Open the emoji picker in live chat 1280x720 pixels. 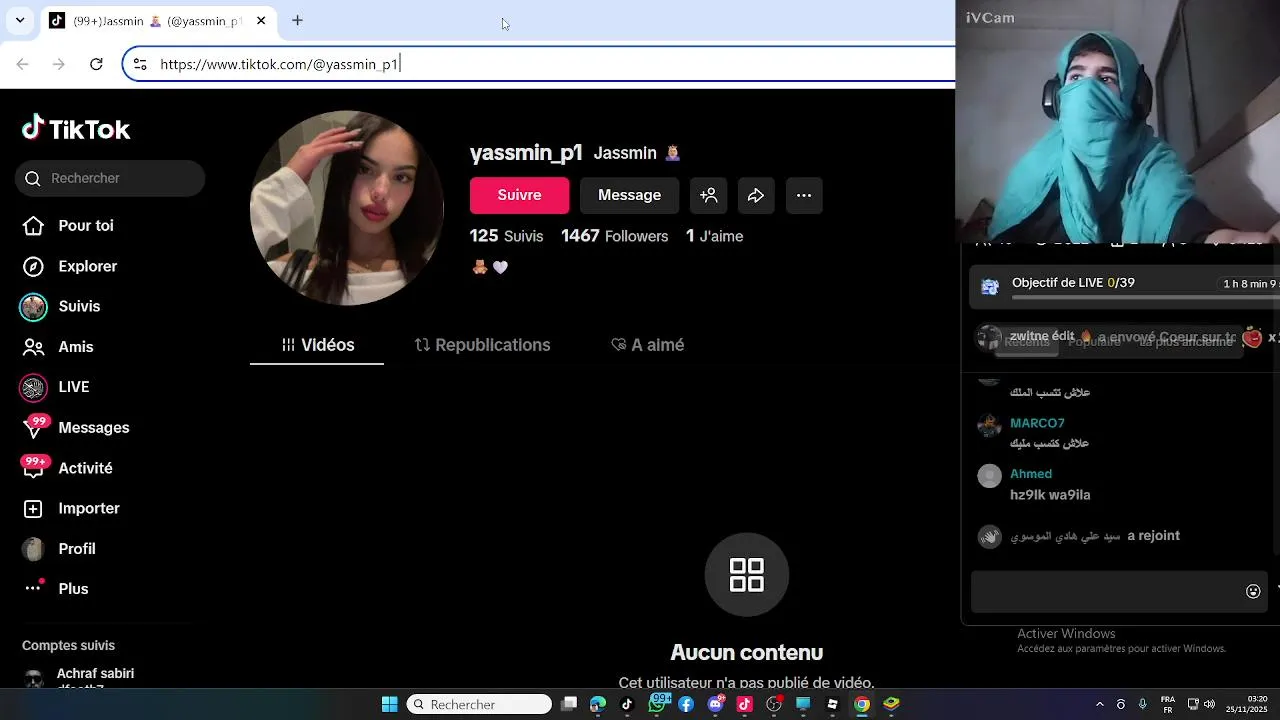coord(1253,592)
